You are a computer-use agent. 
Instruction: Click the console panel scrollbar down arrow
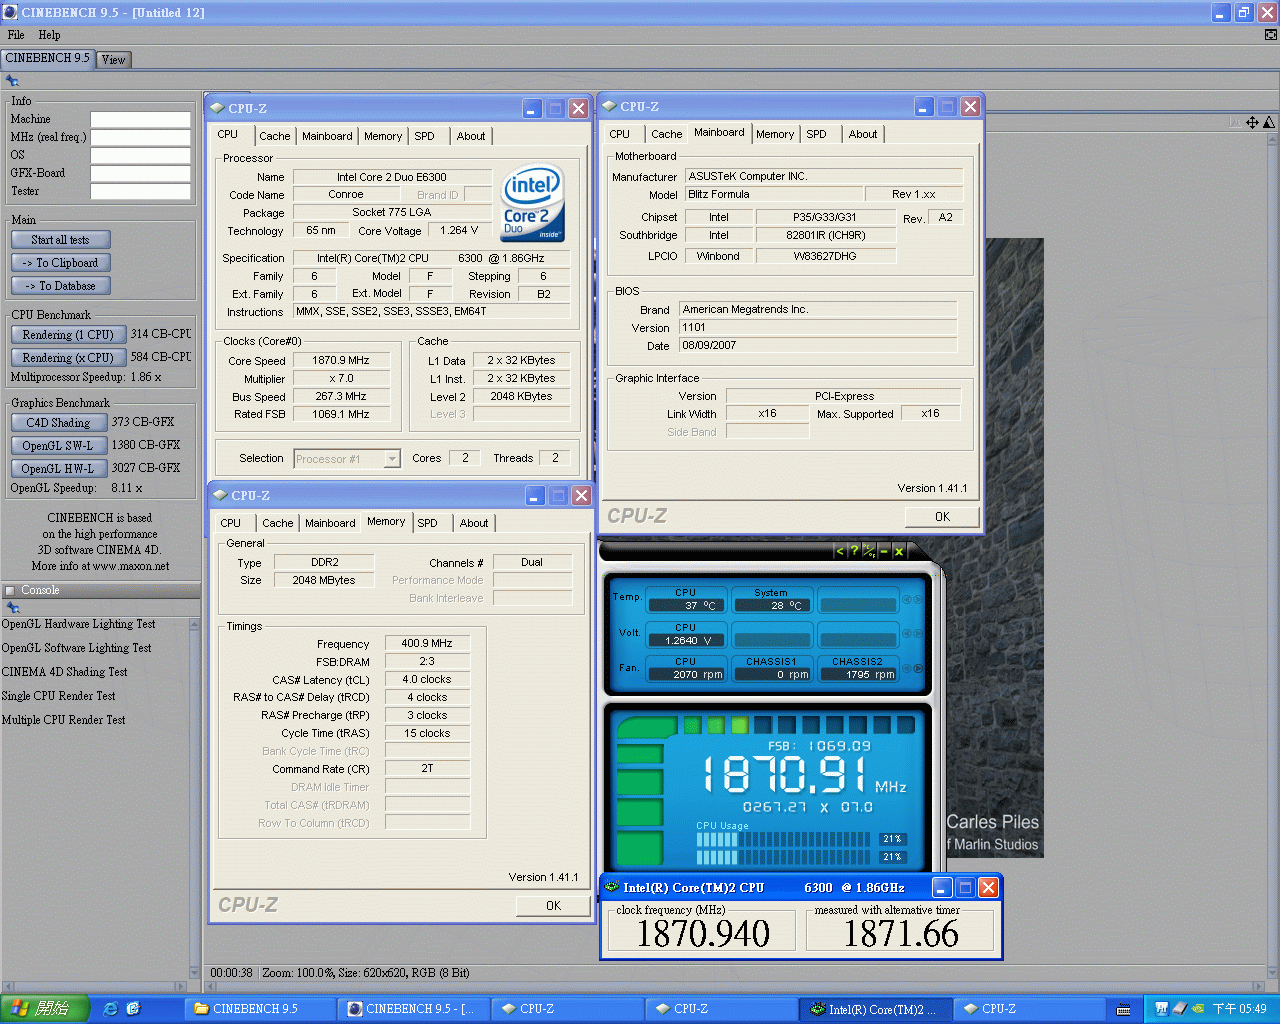click(194, 972)
